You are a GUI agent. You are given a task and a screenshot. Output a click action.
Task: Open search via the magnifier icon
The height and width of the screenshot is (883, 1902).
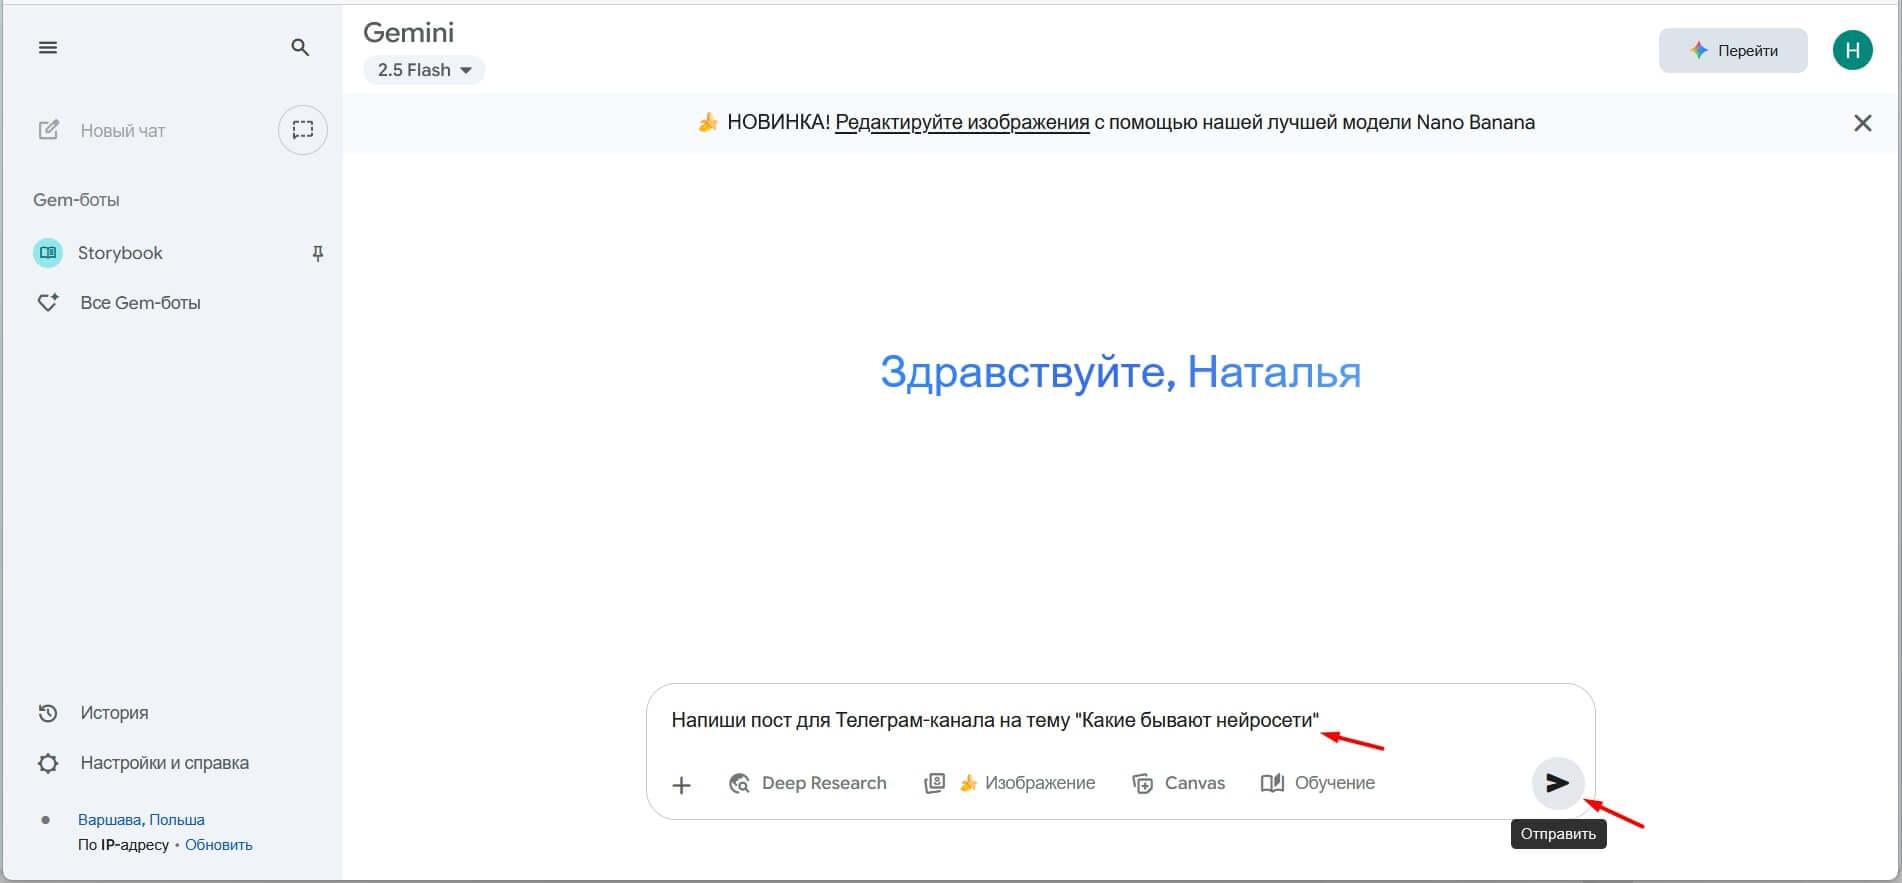click(300, 47)
